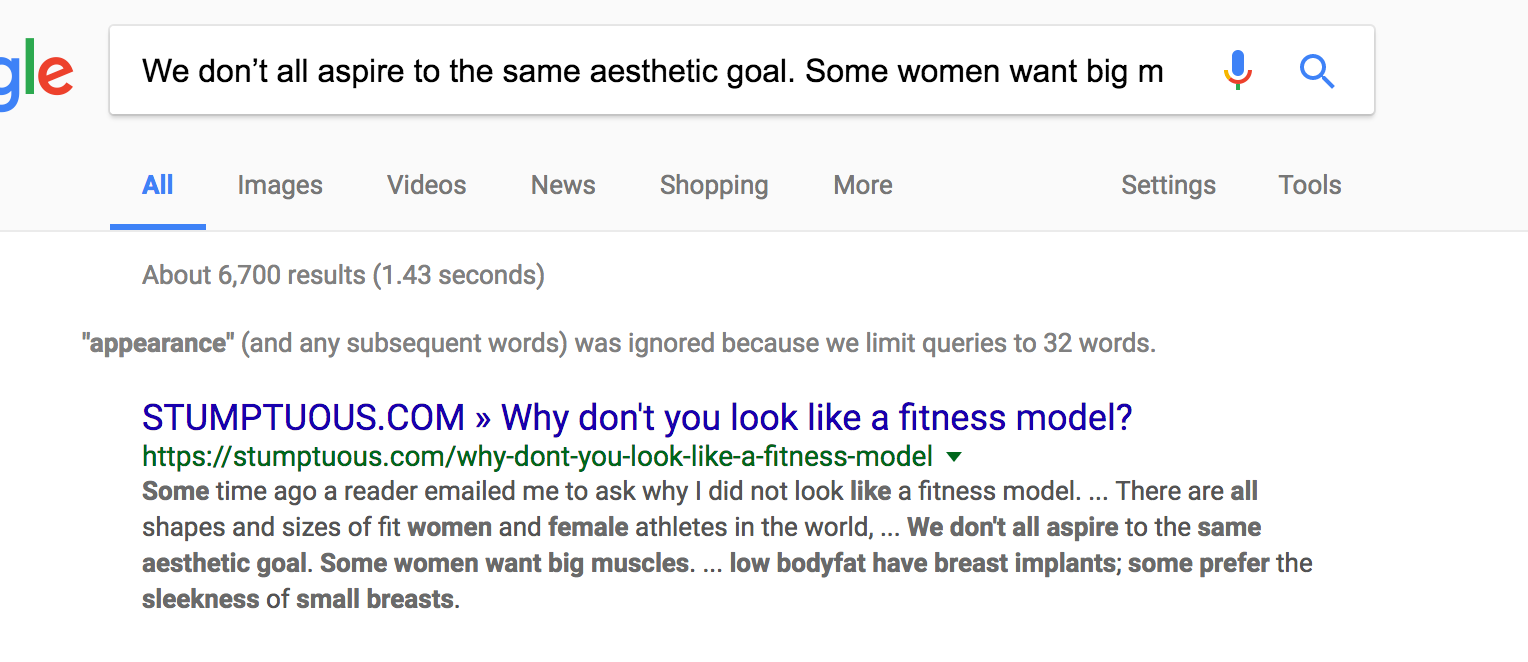Click the Google logo

tap(36, 72)
